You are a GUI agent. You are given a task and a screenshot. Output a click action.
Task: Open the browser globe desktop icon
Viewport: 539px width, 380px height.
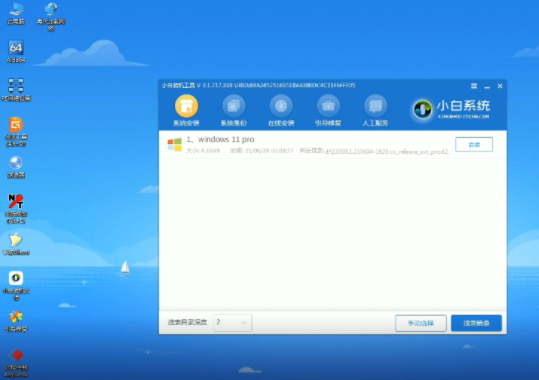(x=16, y=167)
